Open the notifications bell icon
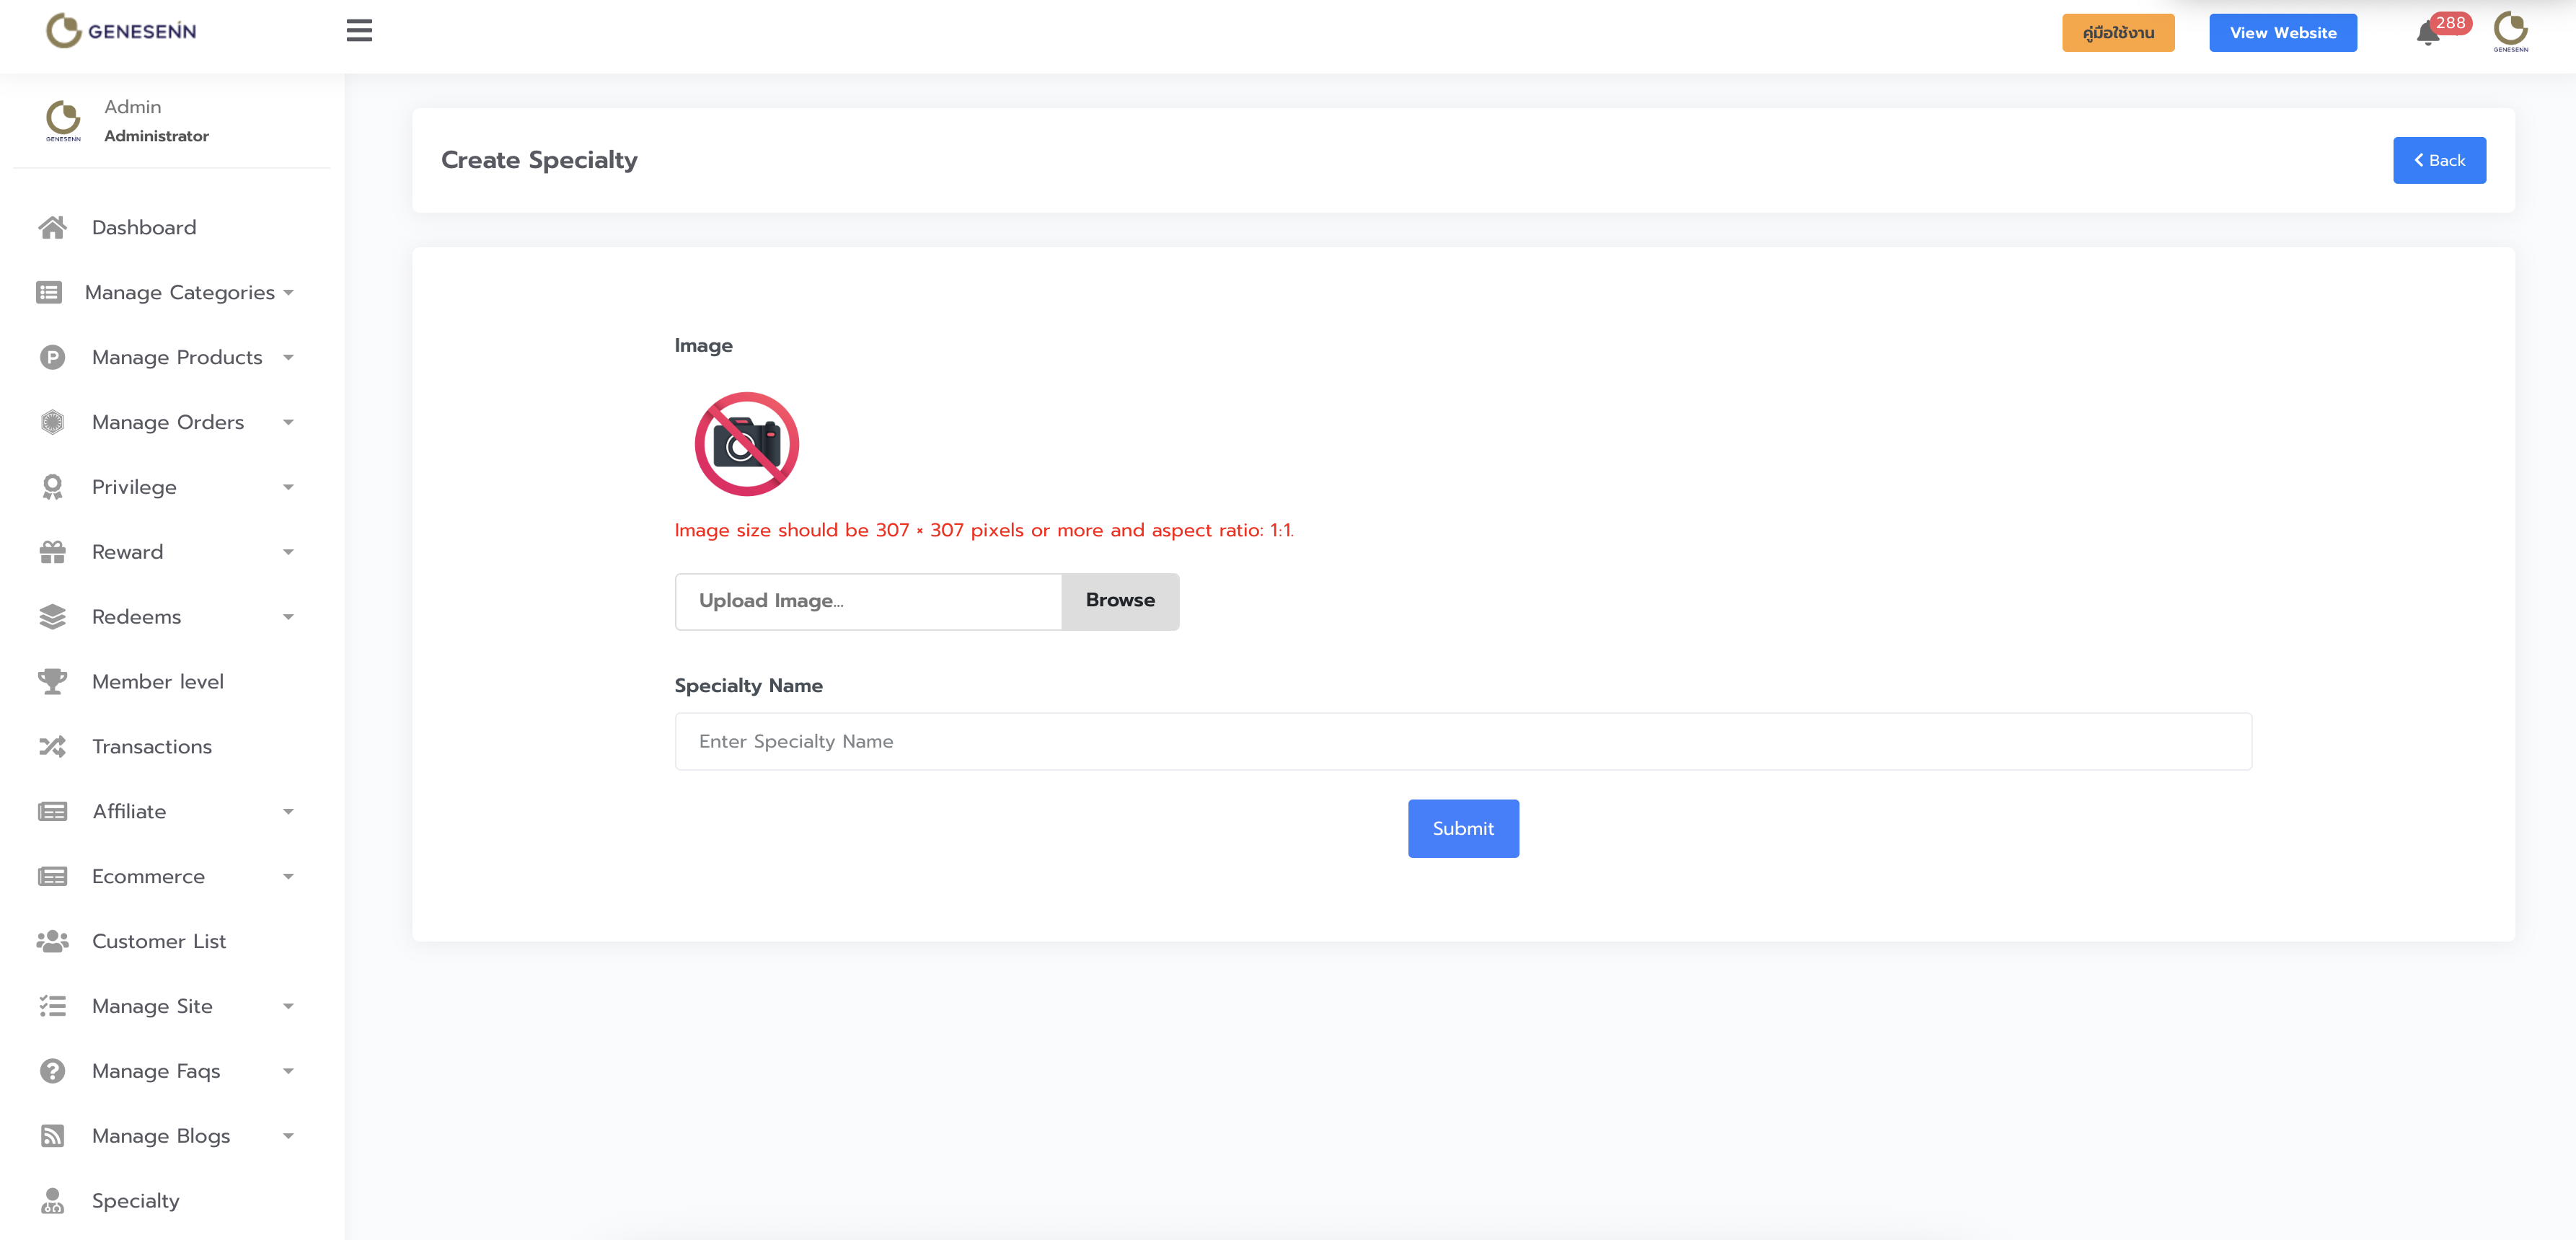The image size is (2576, 1240). tap(2427, 34)
